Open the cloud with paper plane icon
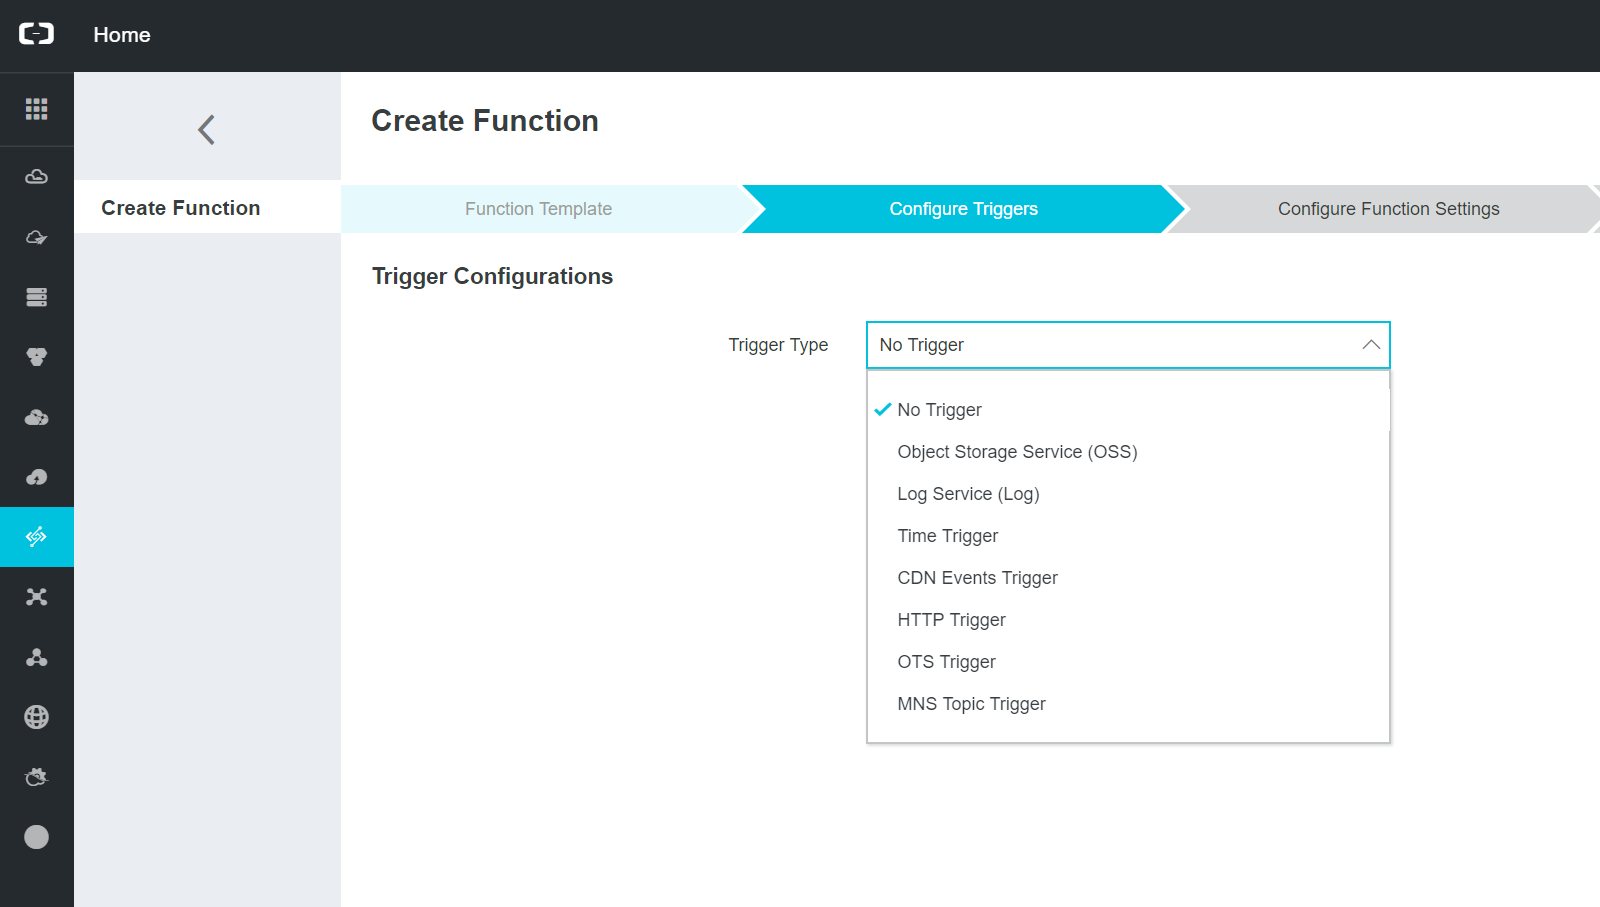1600x907 pixels. pos(36,237)
